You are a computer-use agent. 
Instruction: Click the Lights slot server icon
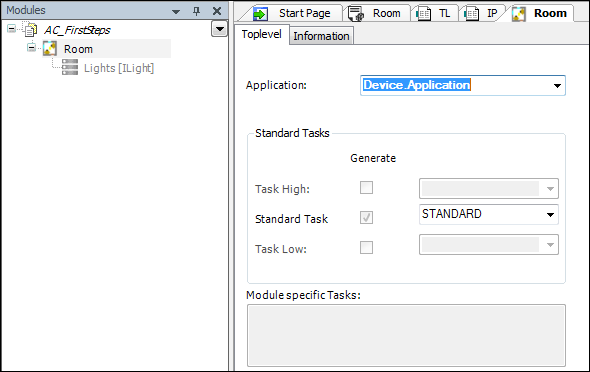pos(70,67)
